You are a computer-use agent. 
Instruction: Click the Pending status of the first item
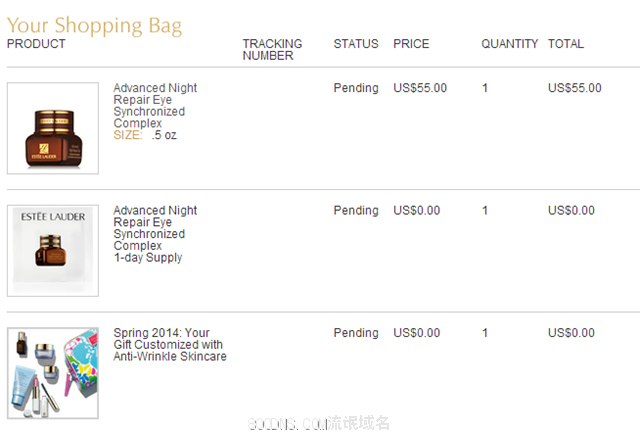[x=356, y=88]
